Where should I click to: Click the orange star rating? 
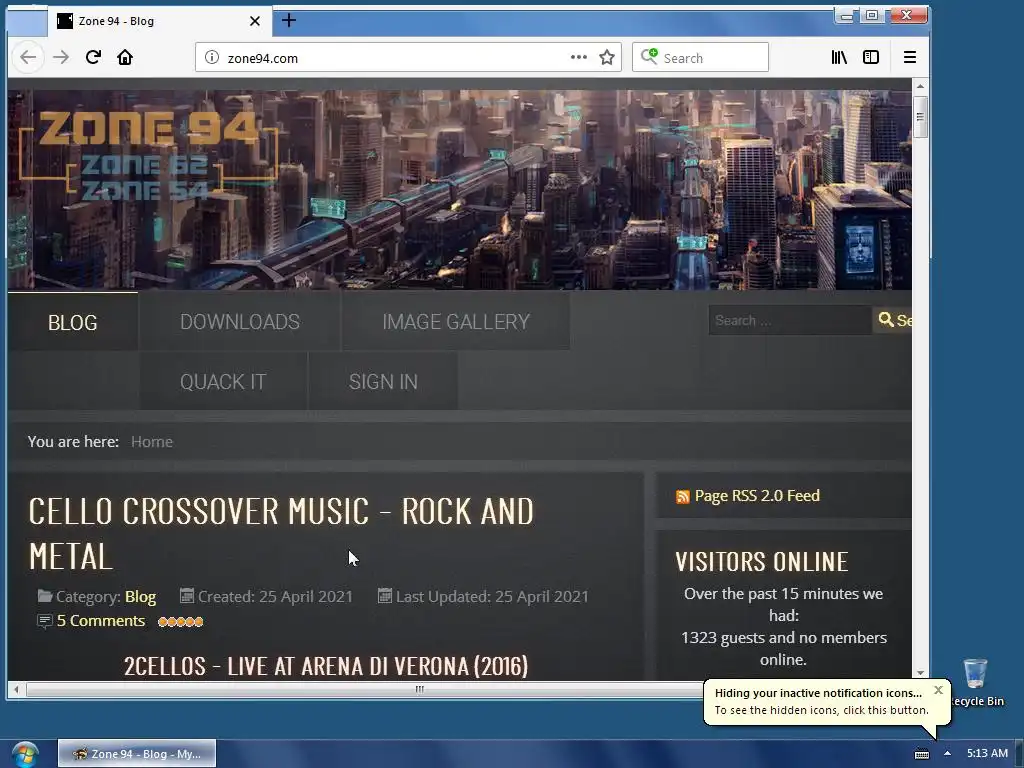(x=180, y=622)
